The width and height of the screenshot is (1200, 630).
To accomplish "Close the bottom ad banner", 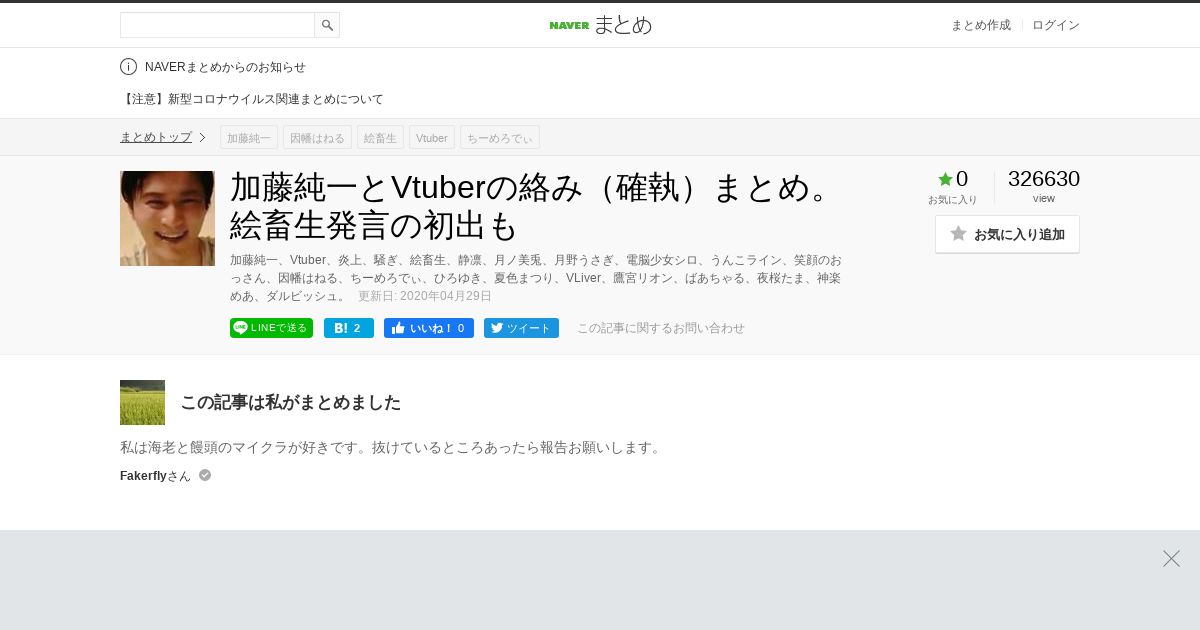I will [1171, 558].
